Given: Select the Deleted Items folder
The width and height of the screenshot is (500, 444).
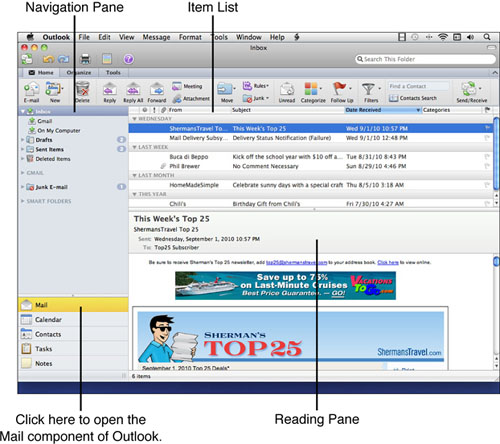Looking at the screenshot, I should point(73,159).
